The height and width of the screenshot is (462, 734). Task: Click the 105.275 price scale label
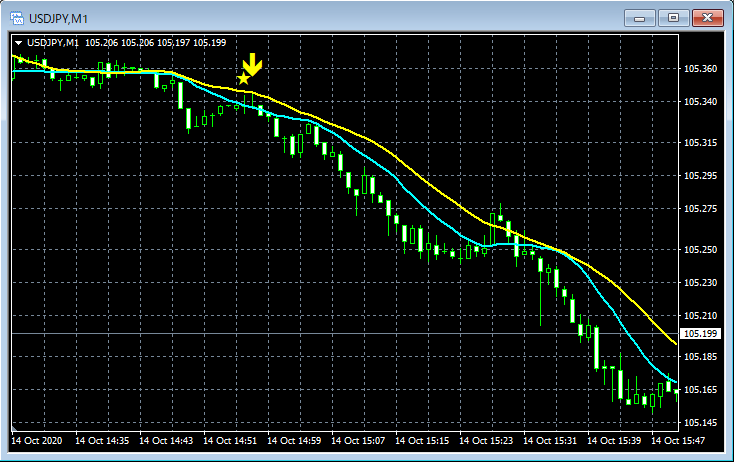(x=700, y=209)
